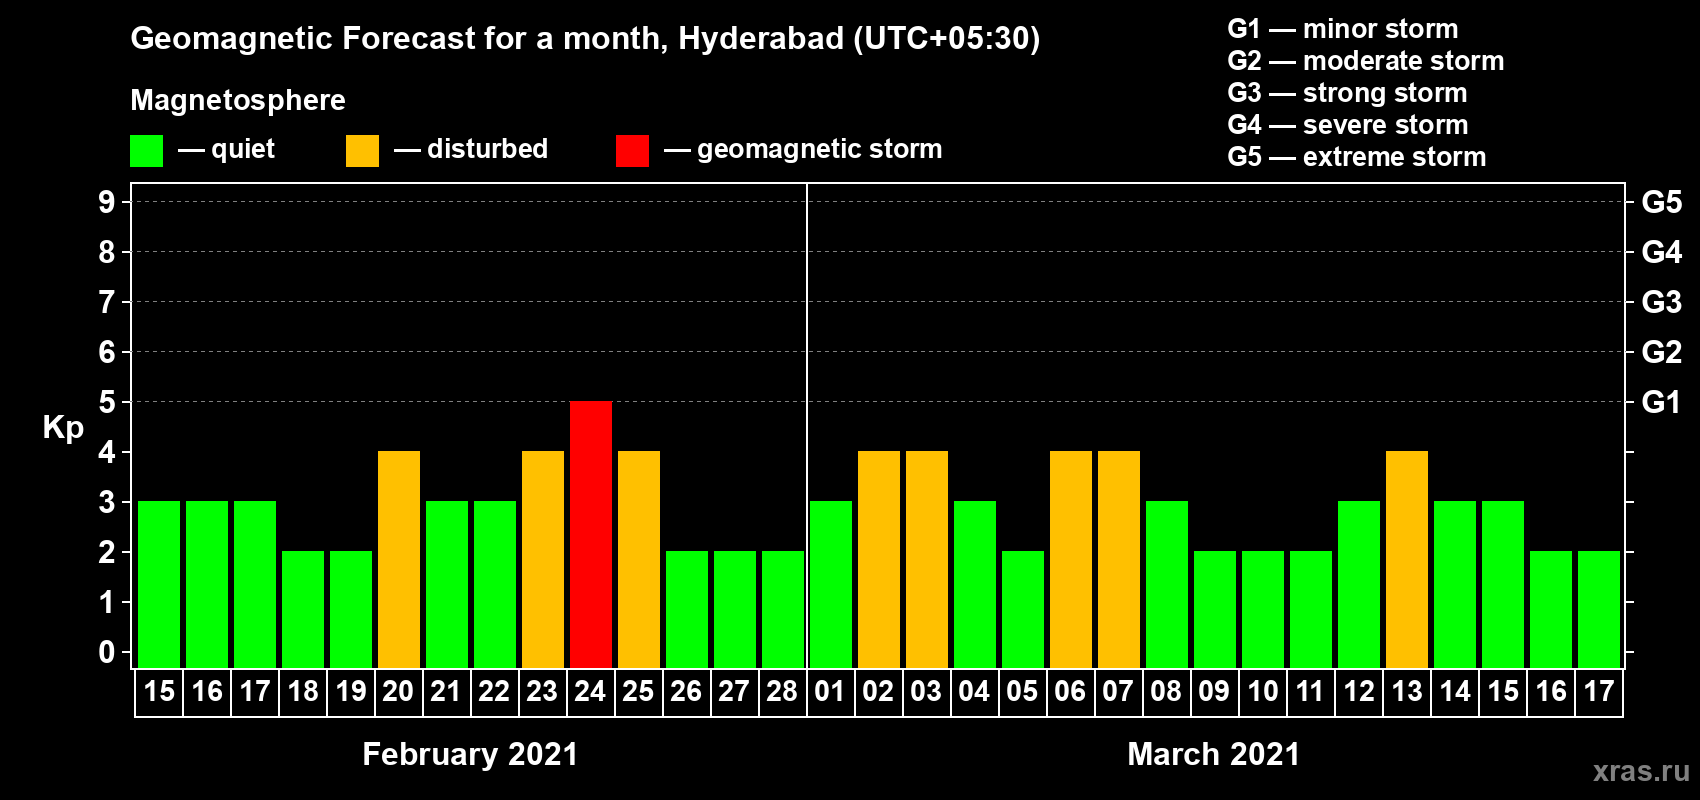Click the date label 28 on the axis
The width and height of the screenshot is (1700, 800).
tap(782, 692)
